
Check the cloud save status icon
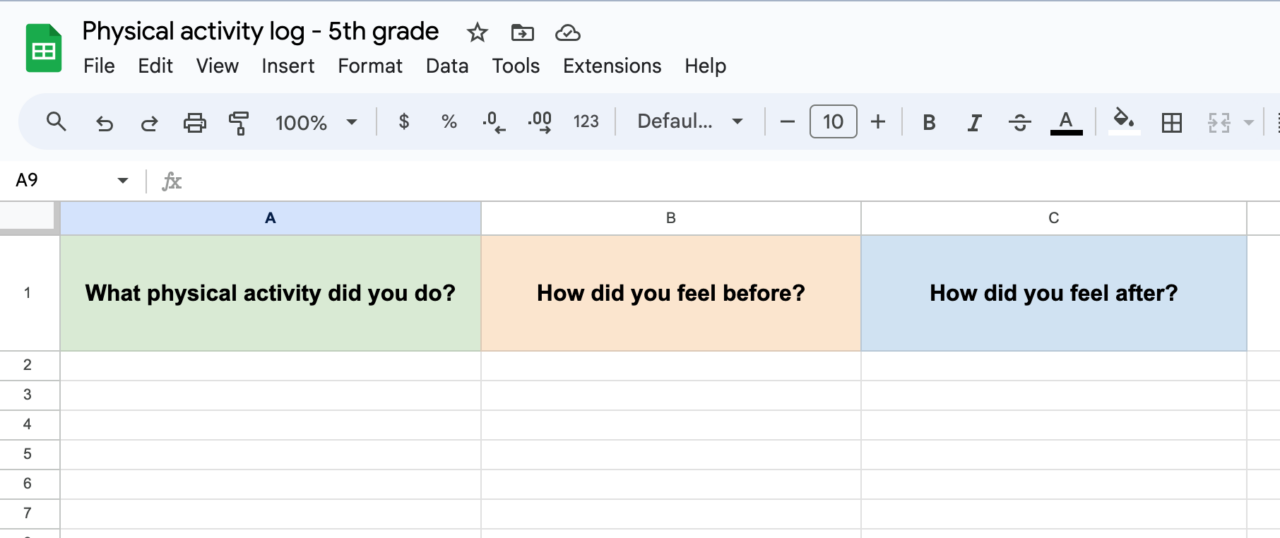tap(568, 33)
